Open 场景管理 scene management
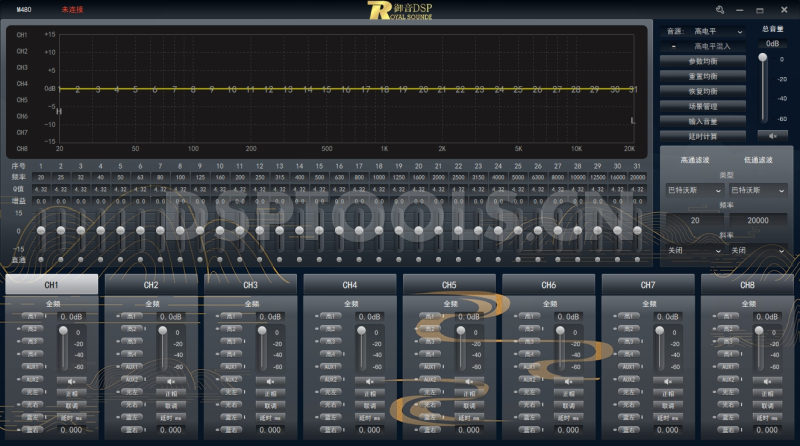 703,106
